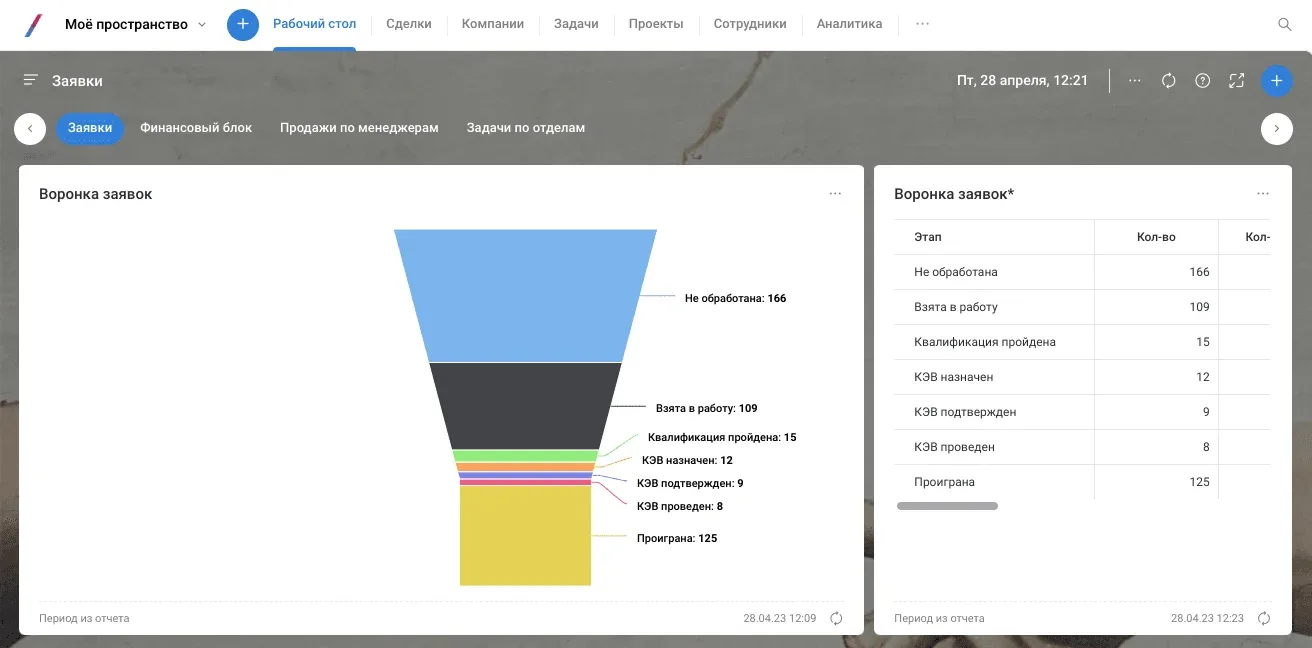Image resolution: width=1312 pixels, height=648 pixels.
Task: Click the dark Взята в работу funnel segment
Action: 525,405
